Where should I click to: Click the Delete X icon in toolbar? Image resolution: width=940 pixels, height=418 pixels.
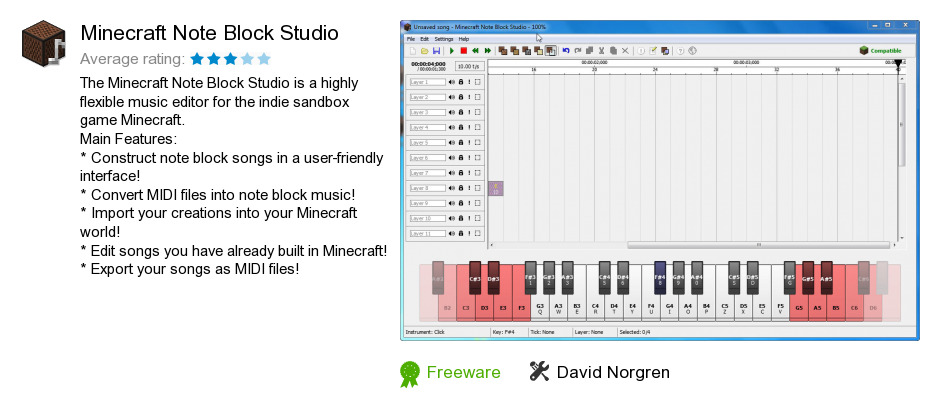tap(625, 51)
